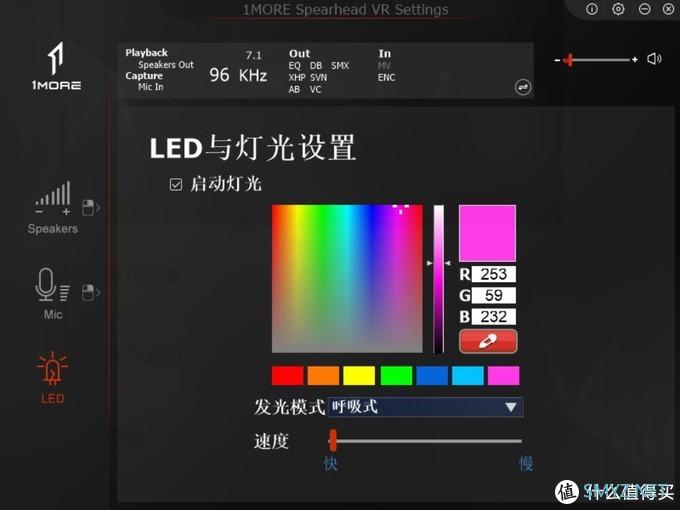Click Mic In under Capture

tap(150, 87)
